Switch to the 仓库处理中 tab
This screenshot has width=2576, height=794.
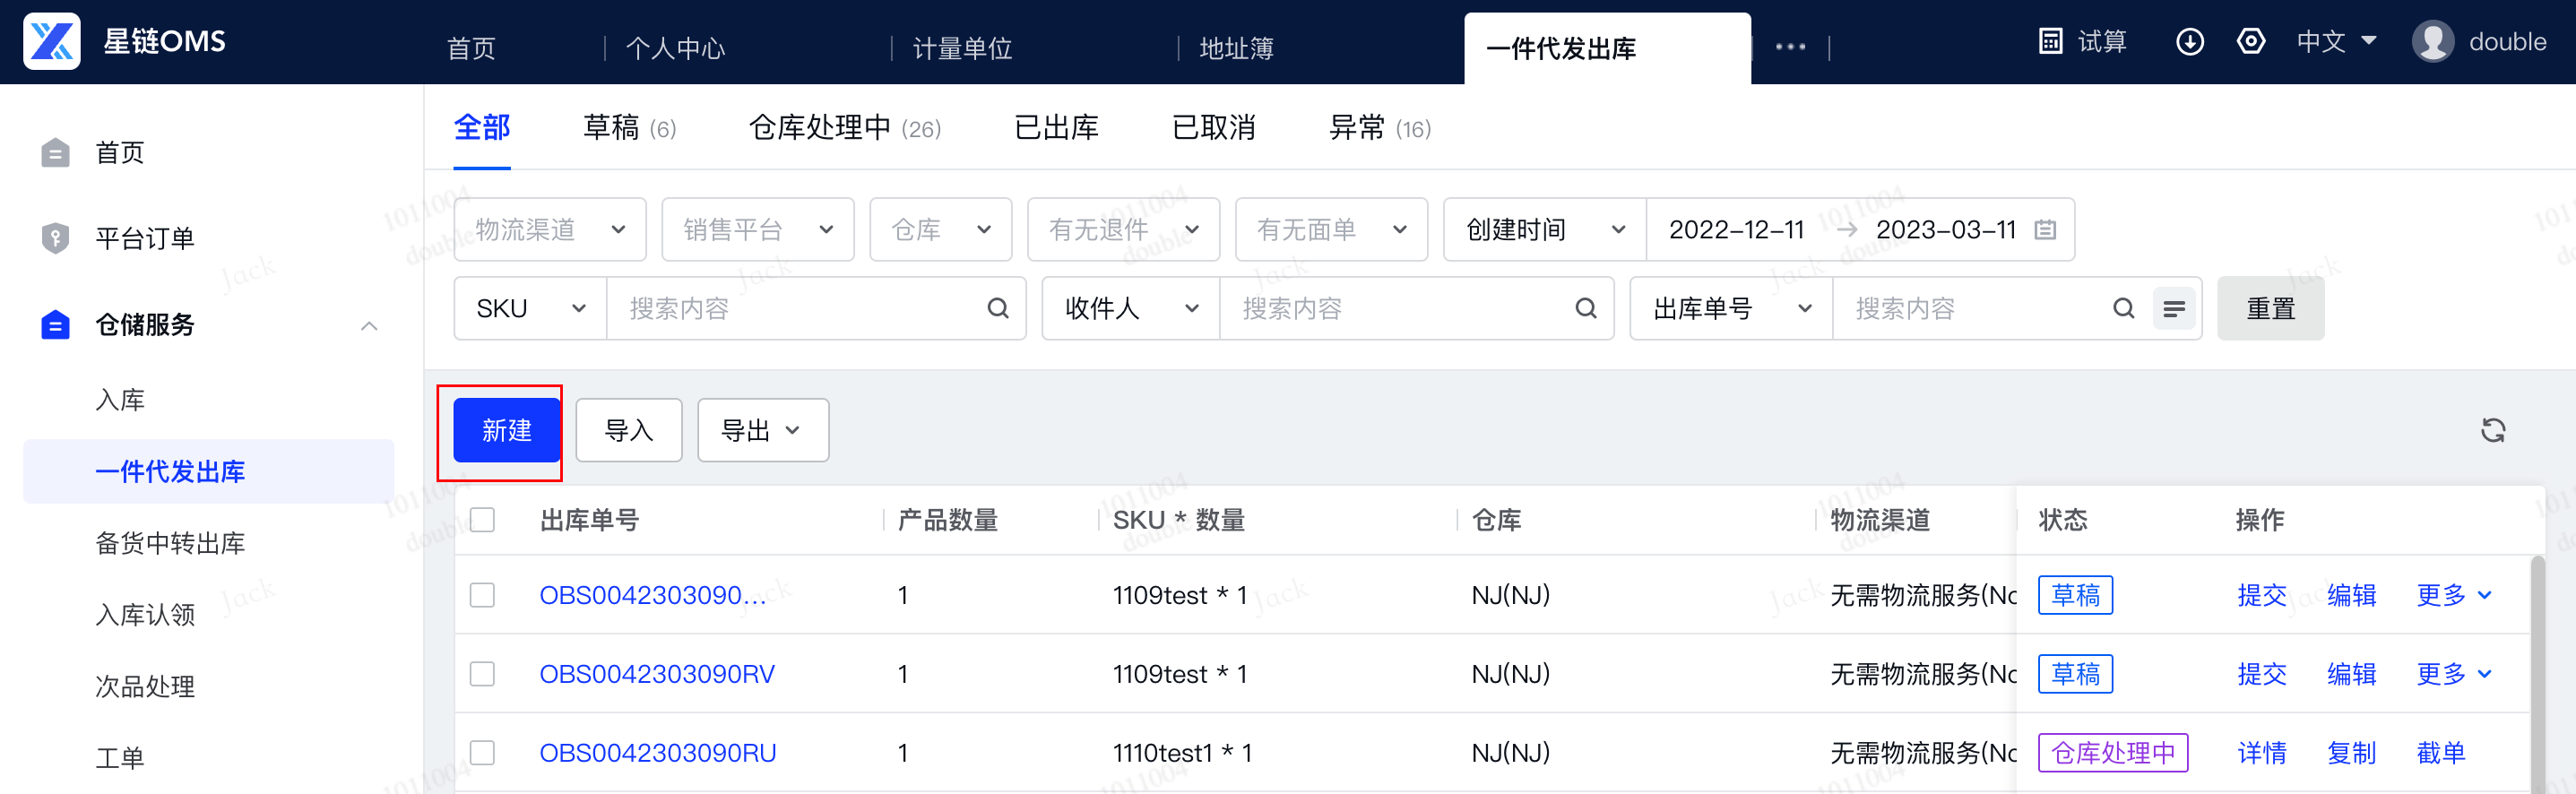(x=845, y=128)
